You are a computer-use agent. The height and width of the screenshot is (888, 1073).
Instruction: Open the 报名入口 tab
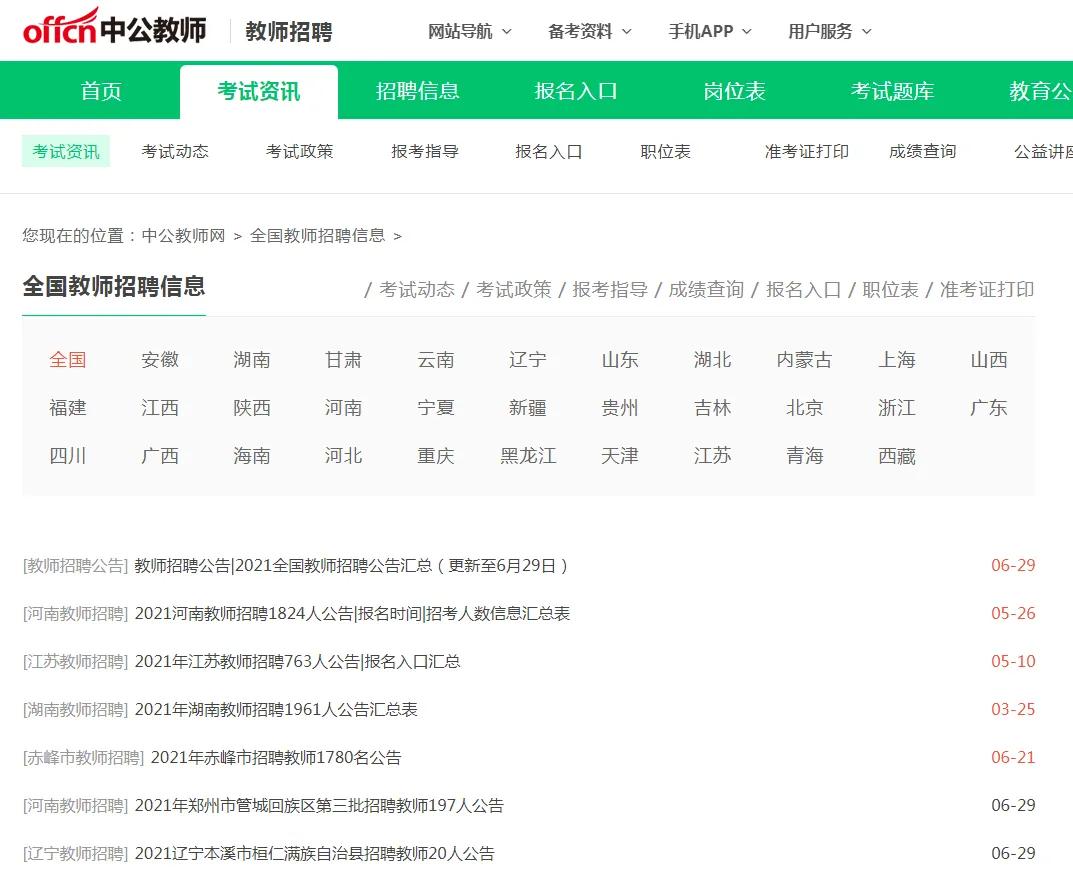click(x=575, y=91)
